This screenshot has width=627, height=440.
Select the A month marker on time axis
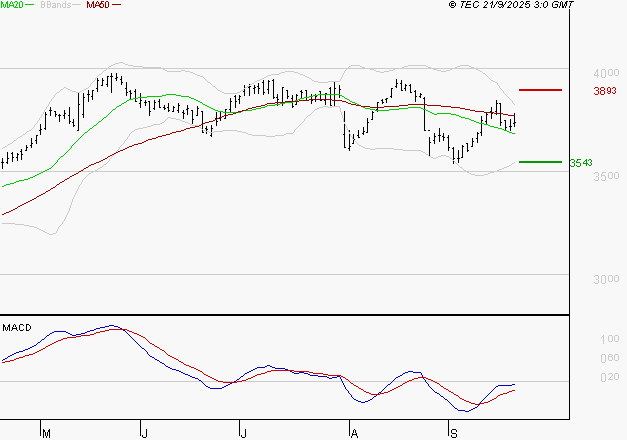(353, 433)
